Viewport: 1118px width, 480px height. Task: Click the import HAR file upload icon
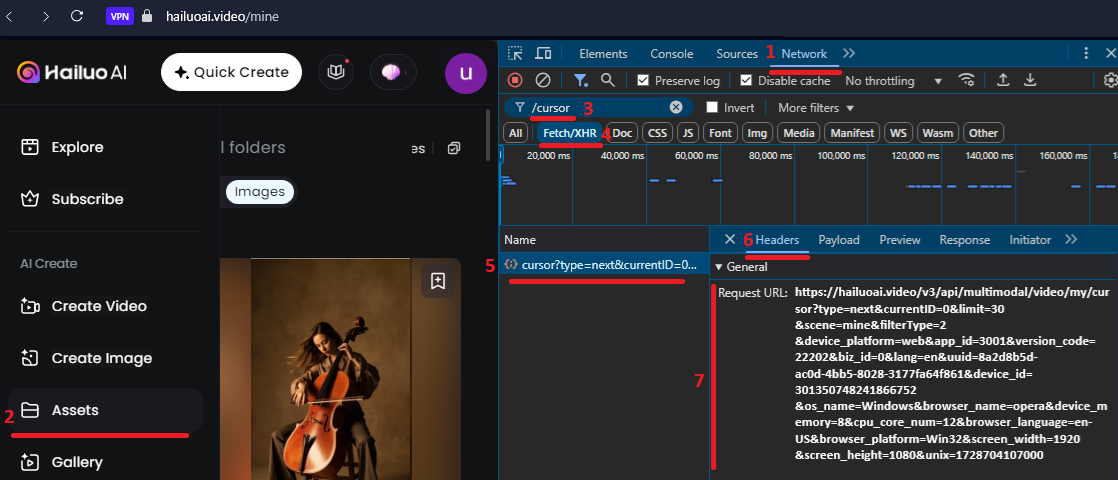[1003, 80]
